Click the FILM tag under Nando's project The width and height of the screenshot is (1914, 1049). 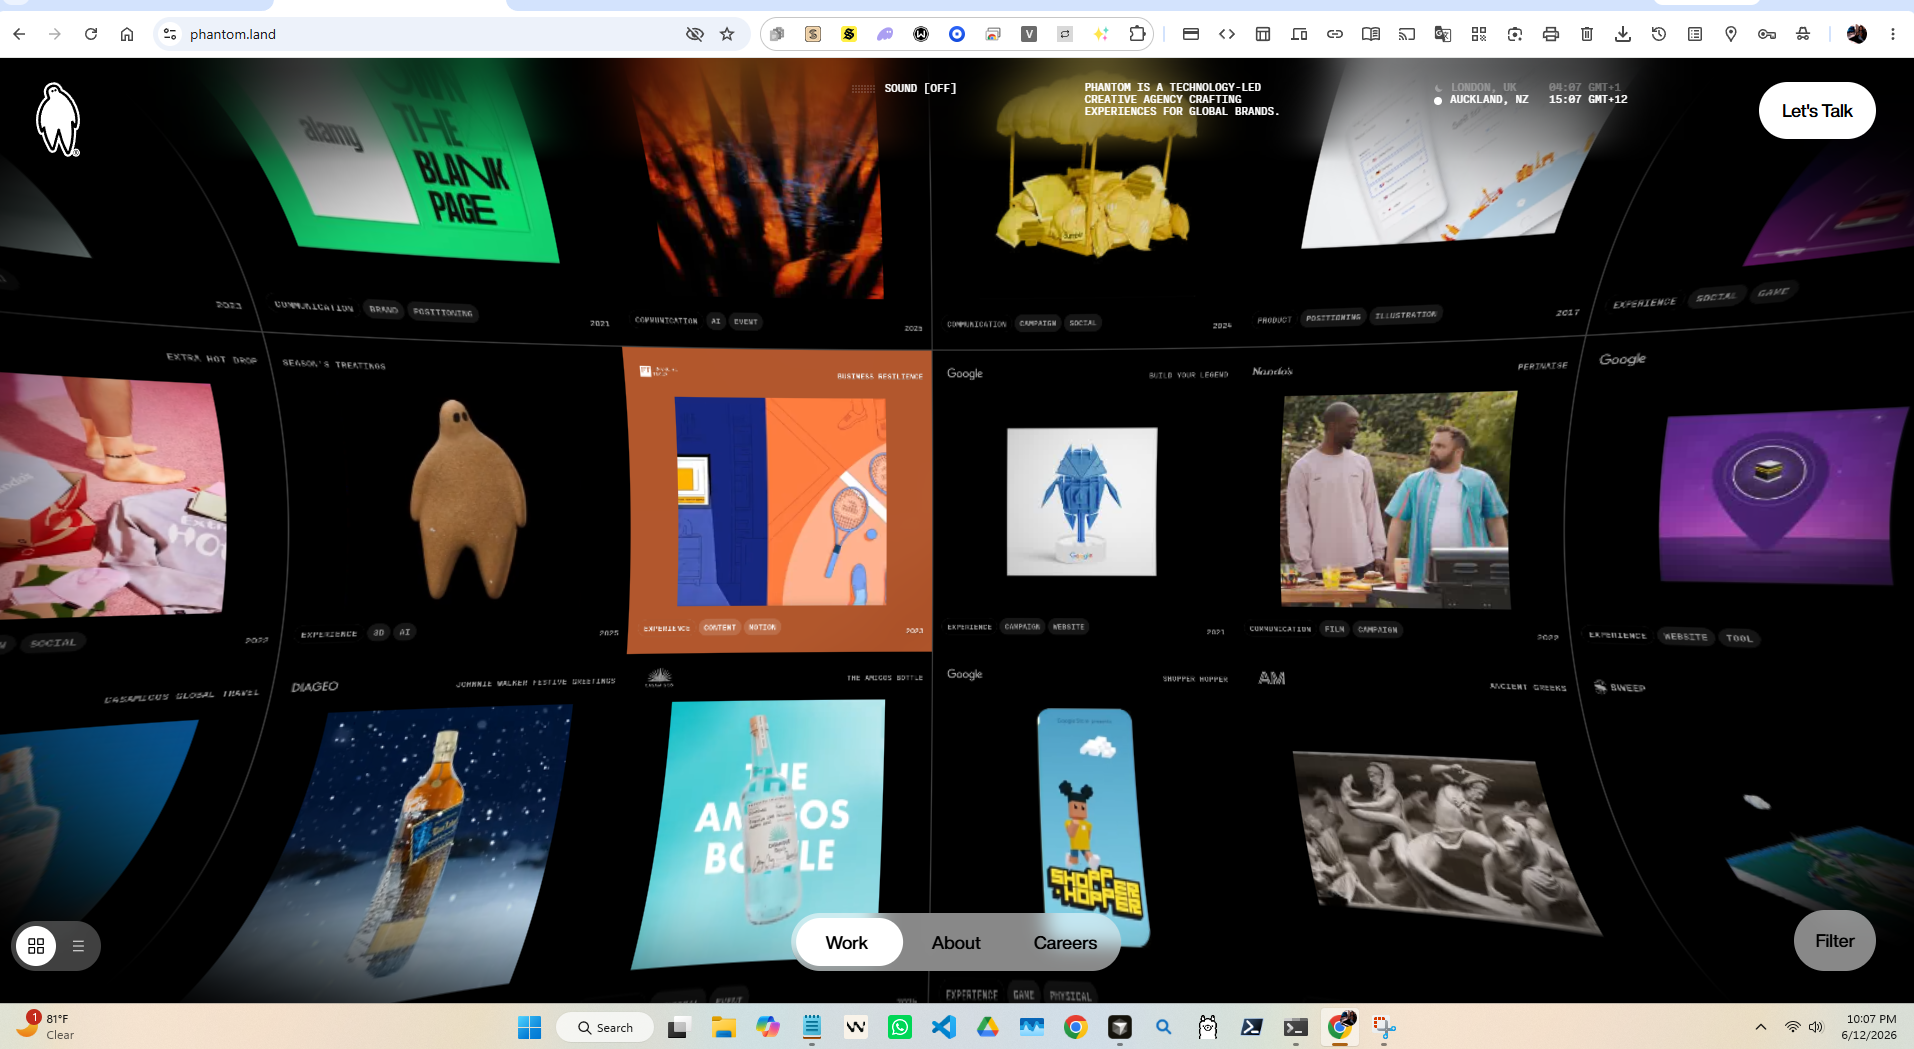1334,629
